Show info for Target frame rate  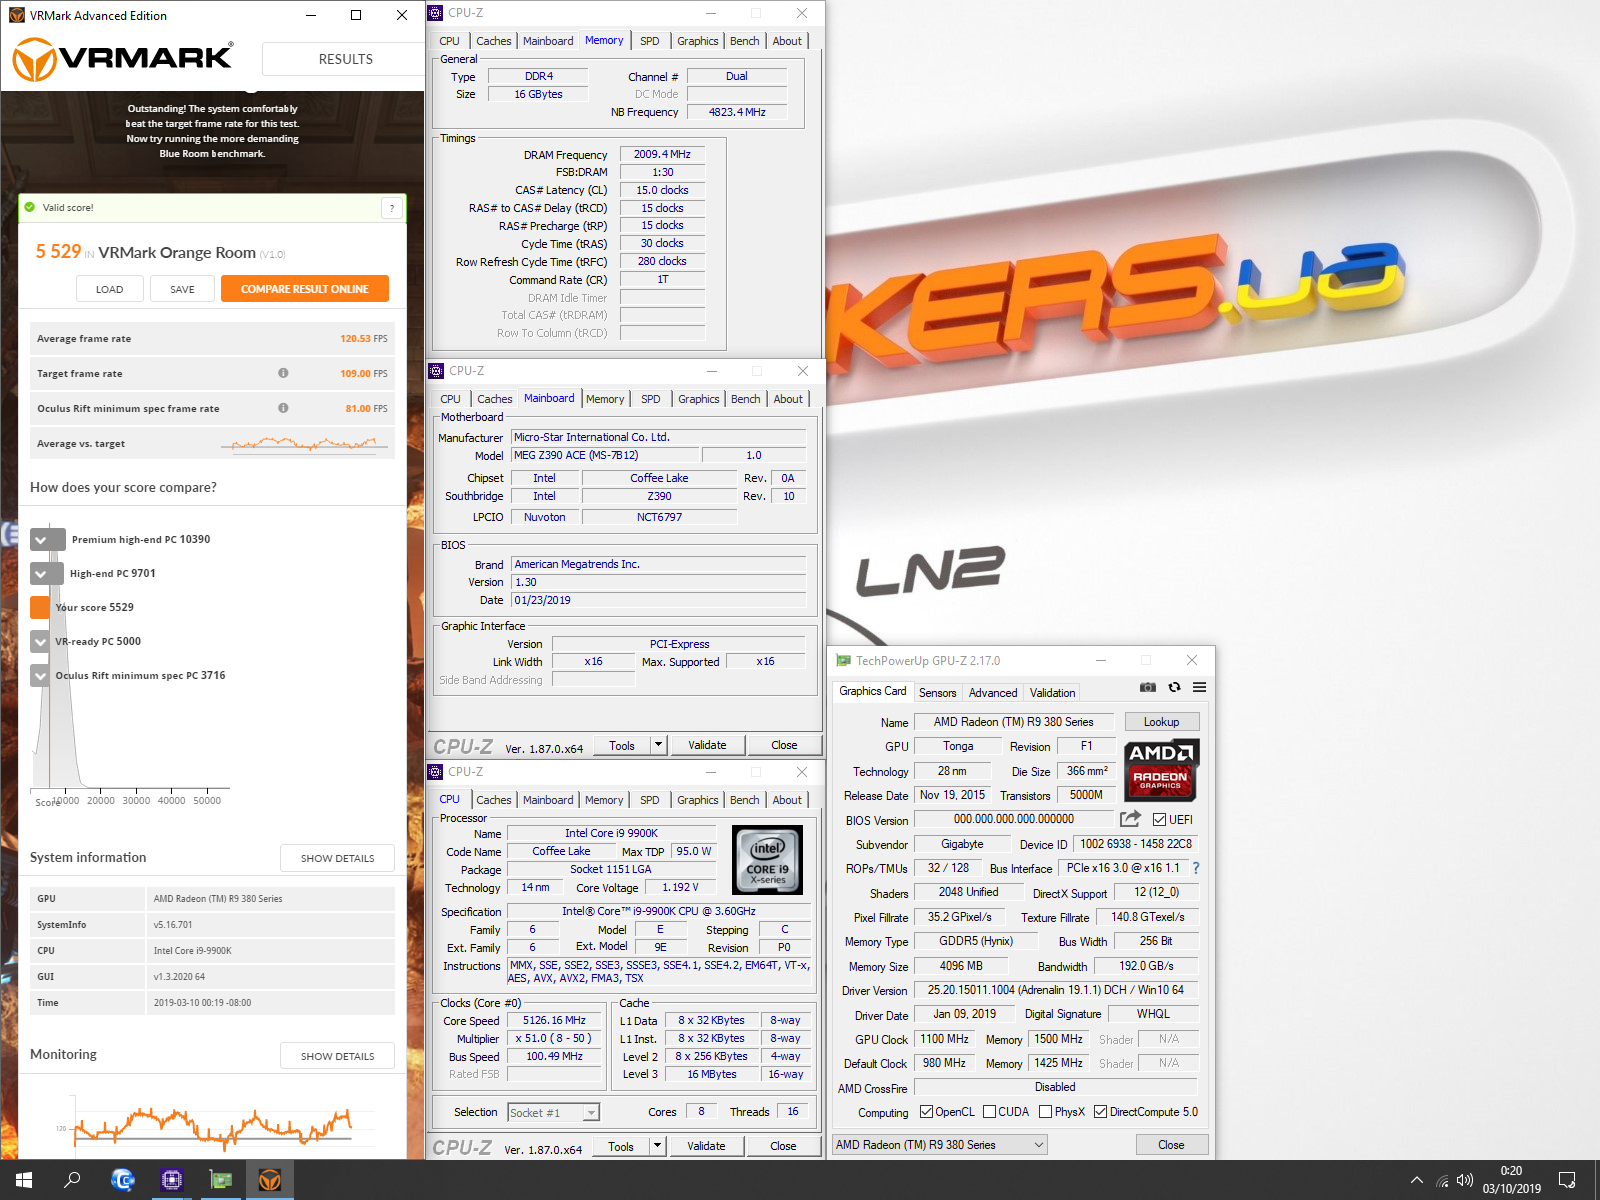coord(283,373)
